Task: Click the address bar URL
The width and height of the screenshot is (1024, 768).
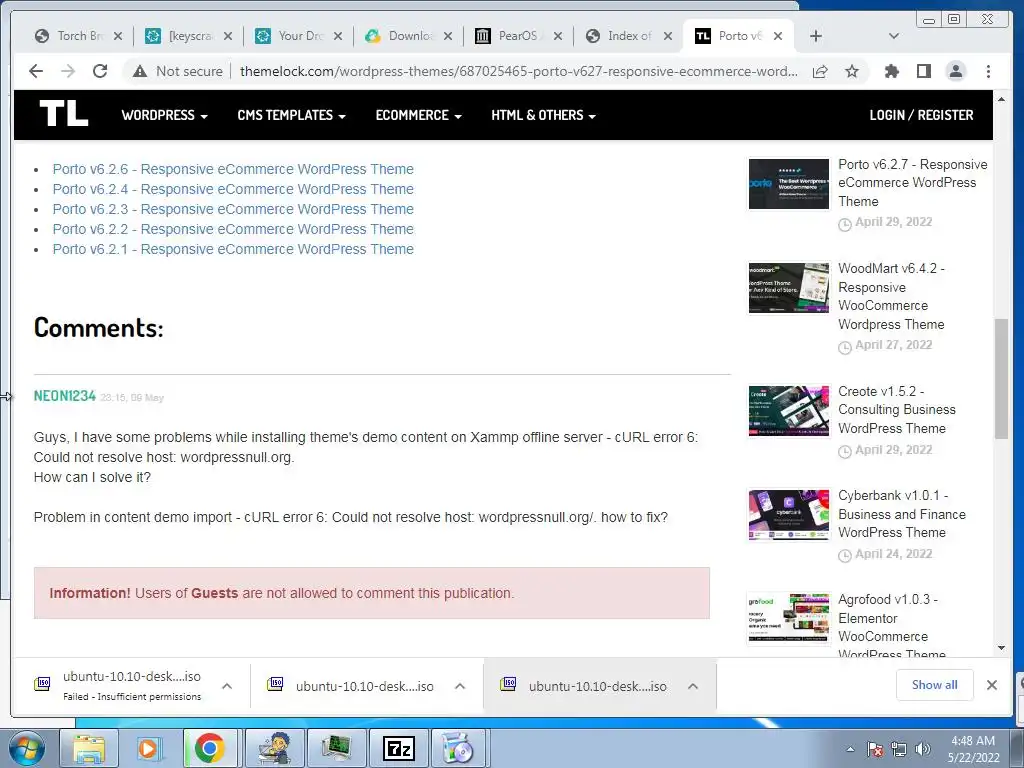Action: pyautogui.click(x=518, y=71)
